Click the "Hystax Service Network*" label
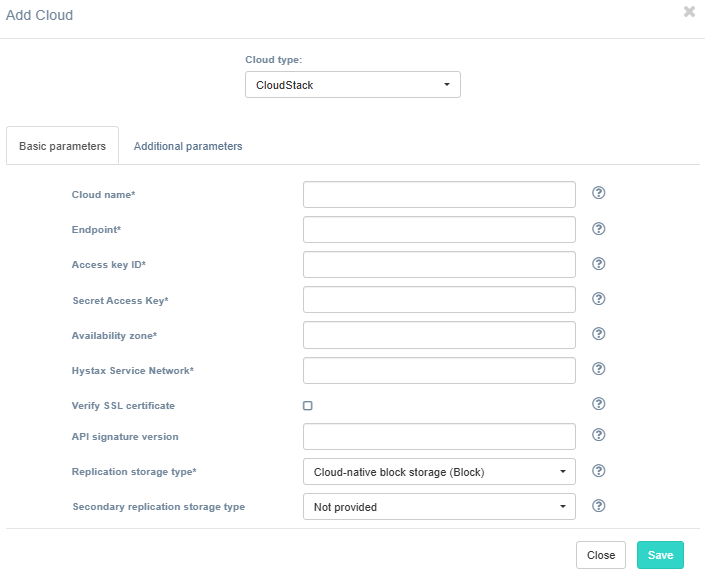 click(133, 370)
